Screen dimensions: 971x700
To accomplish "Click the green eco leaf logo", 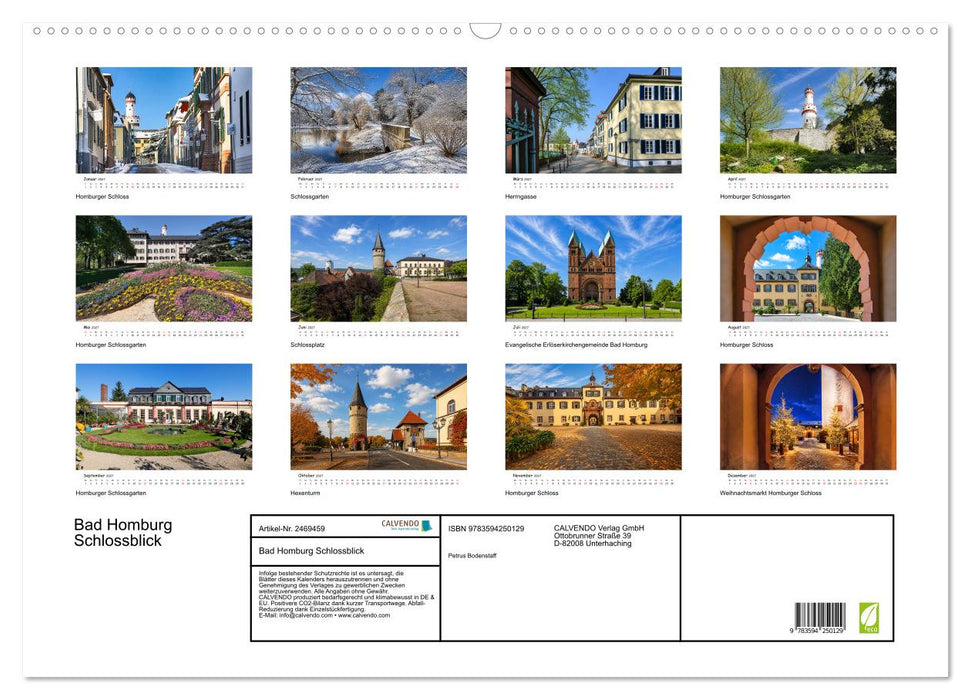I will (x=868, y=618).
